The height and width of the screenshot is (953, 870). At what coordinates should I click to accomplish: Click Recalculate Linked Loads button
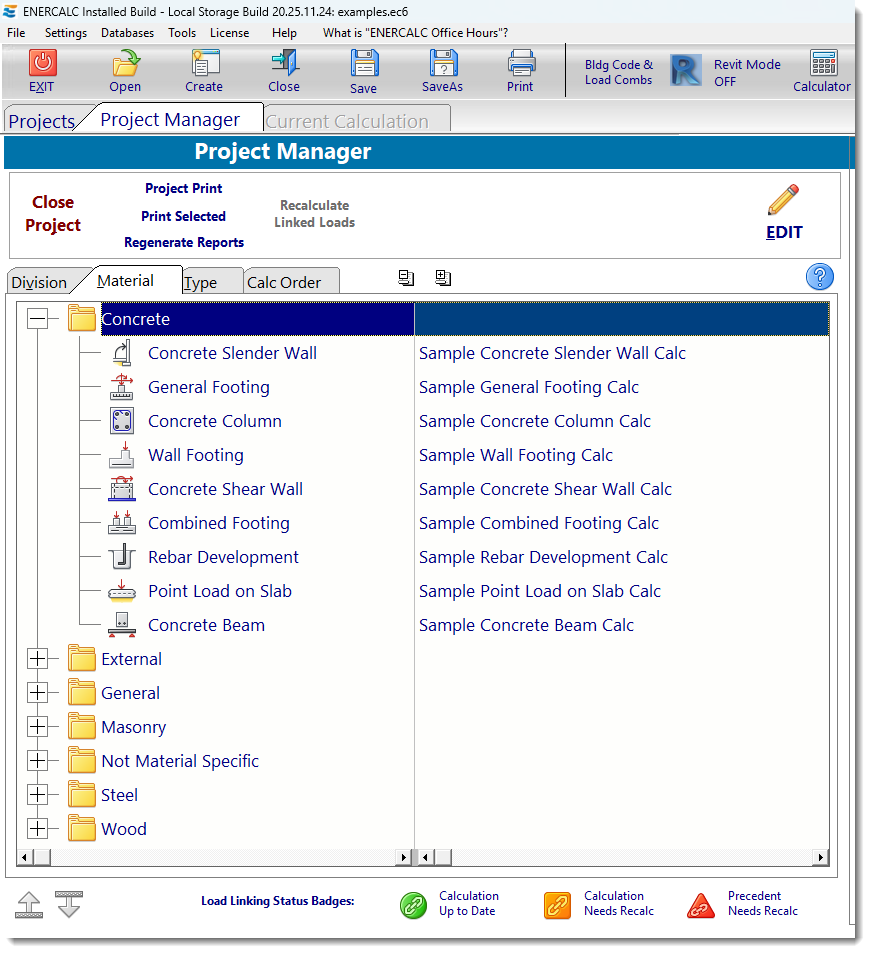[x=315, y=214]
